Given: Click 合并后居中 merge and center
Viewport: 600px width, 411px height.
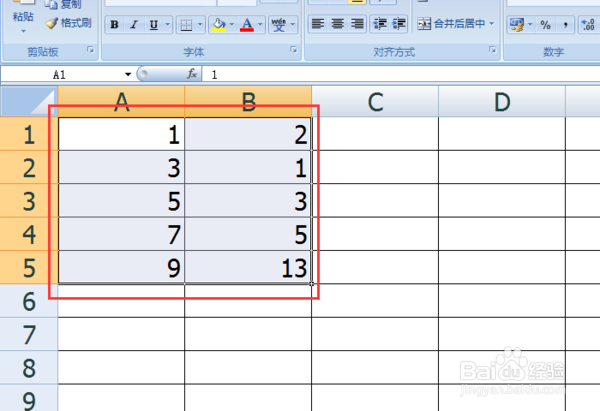Looking at the screenshot, I should tap(451, 24).
